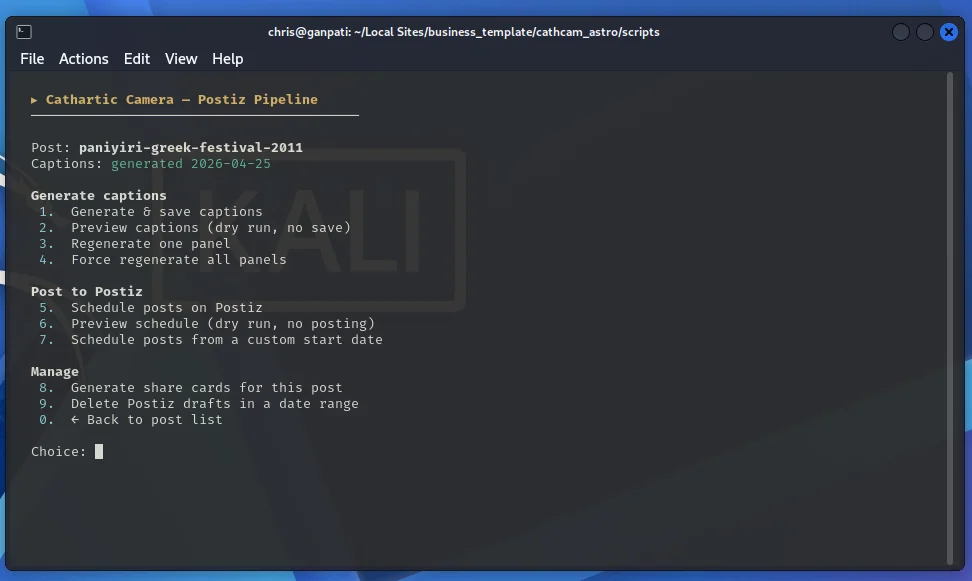Click option 'Regenerate one panel'

pyautogui.click(x=151, y=244)
